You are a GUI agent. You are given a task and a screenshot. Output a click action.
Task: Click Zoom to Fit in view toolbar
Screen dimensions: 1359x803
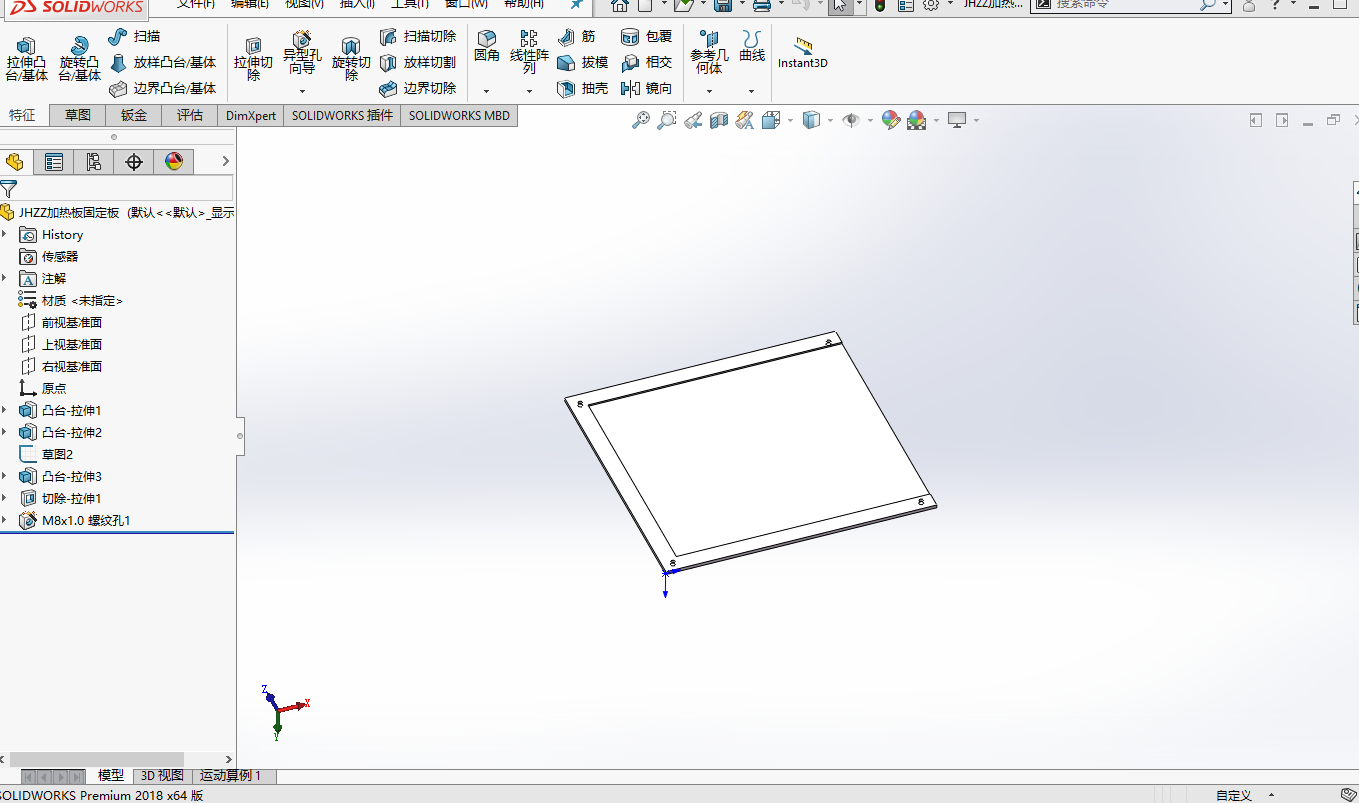click(641, 120)
